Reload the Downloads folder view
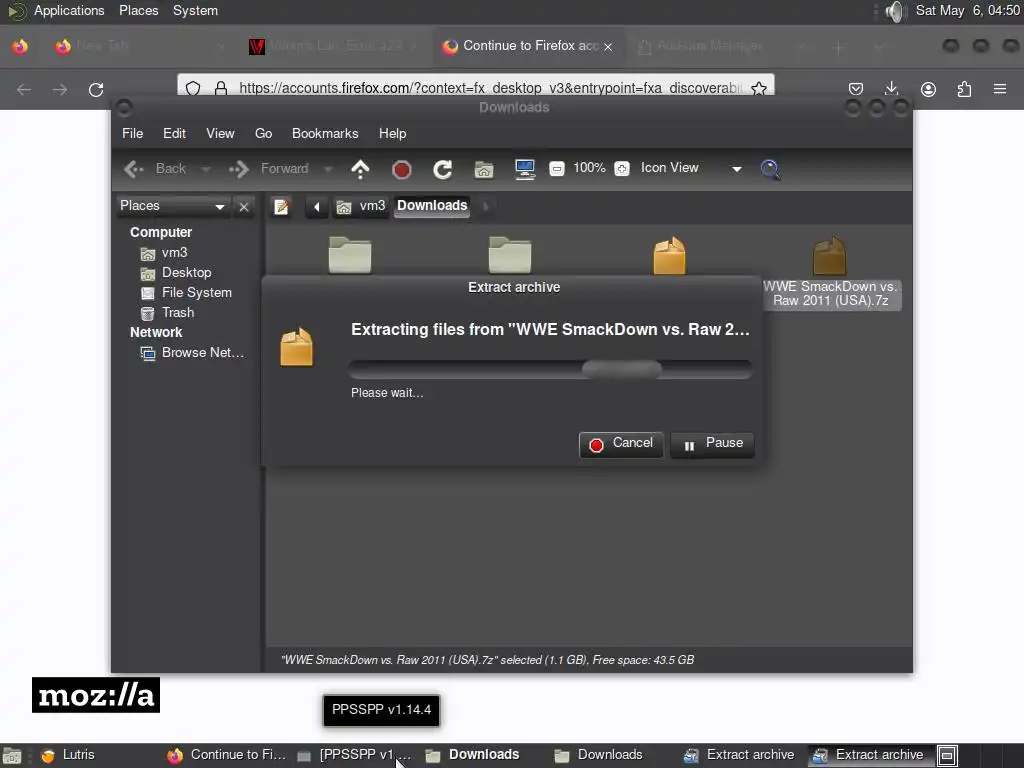 point(443,170)
